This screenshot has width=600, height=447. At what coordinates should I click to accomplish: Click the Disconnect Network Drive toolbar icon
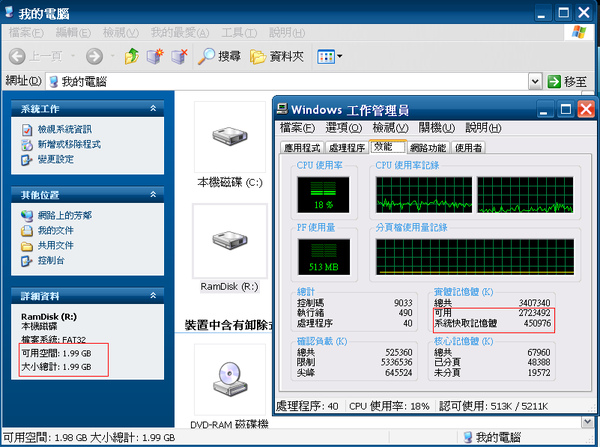pos(179,56)
